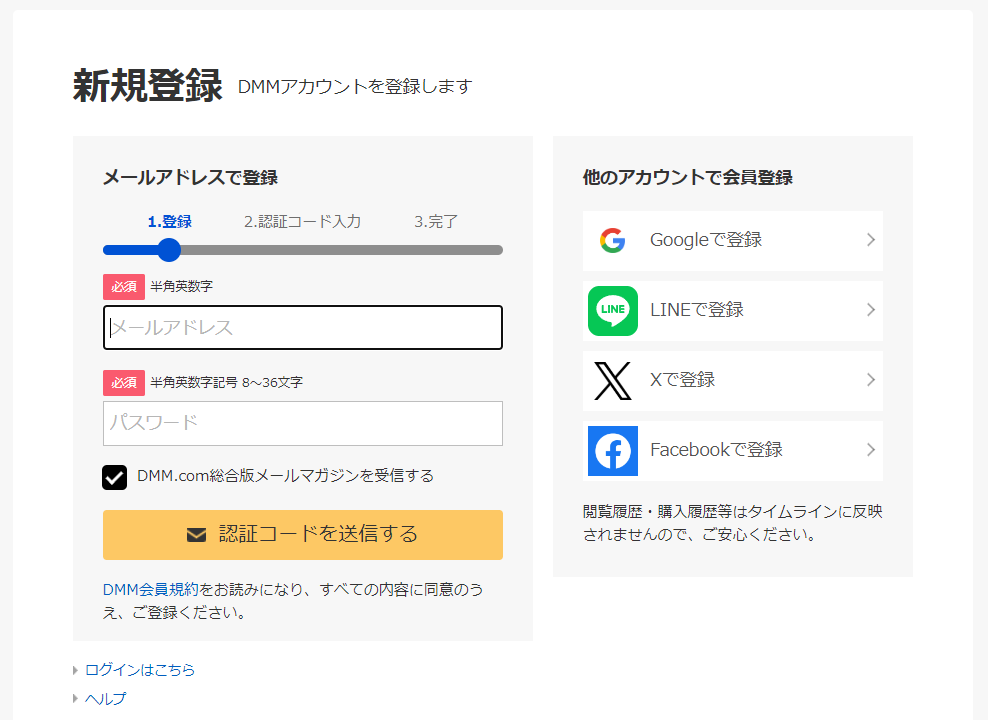Select the 1.登録 step label
The width and height of the screenshot is (988, 720).
(169, 222)
